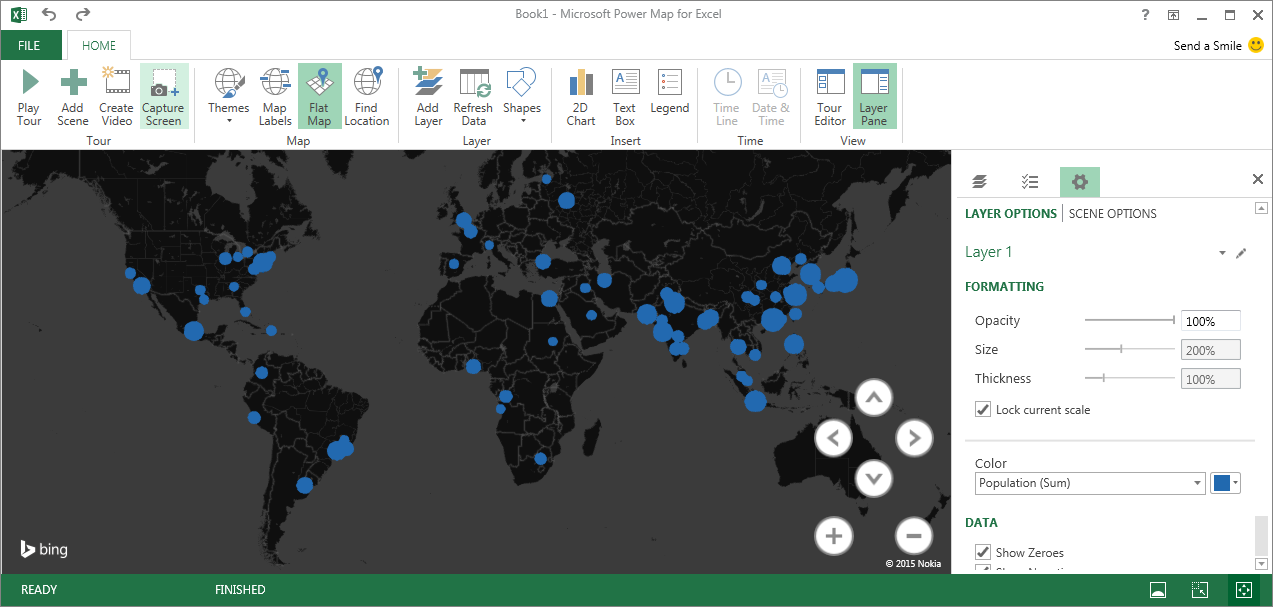Zoom in with the plus button

tap(834, 535)
